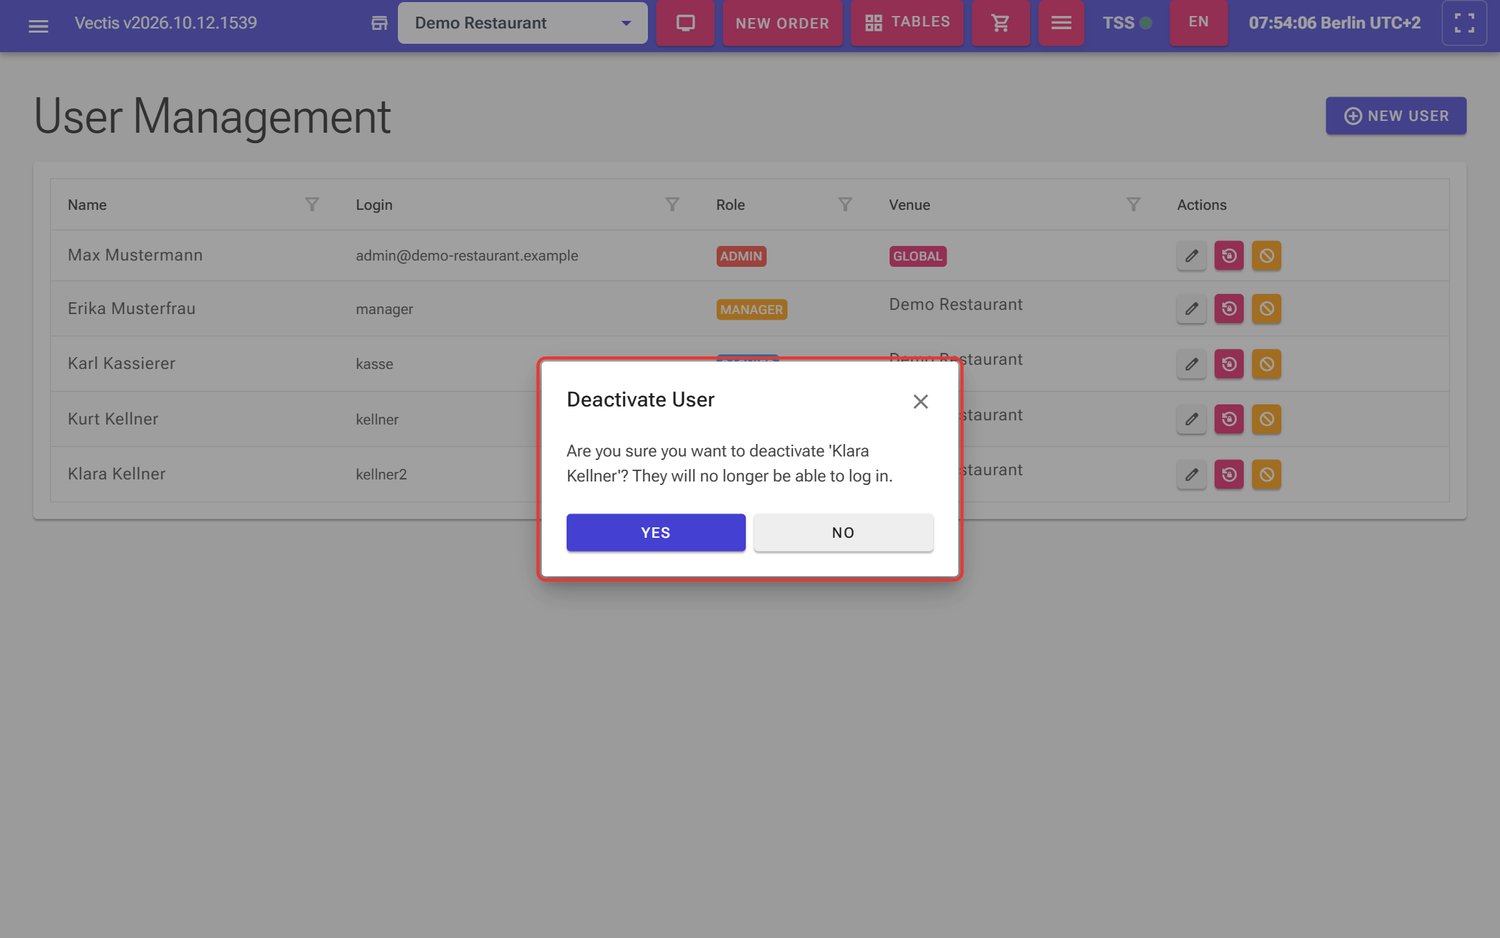The image size is (1500, 938).
Task: Deactivate user Karl Kassierer
Action: [x=1267, y=364]
